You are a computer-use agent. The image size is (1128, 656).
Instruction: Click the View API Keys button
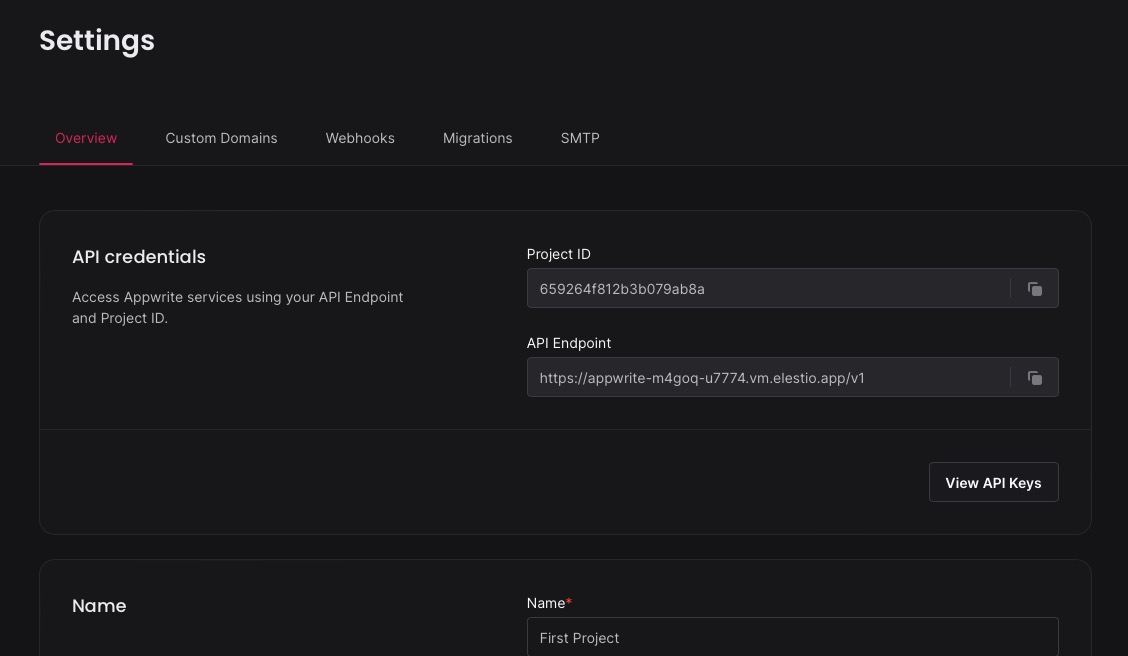click(x=993, y=482)
